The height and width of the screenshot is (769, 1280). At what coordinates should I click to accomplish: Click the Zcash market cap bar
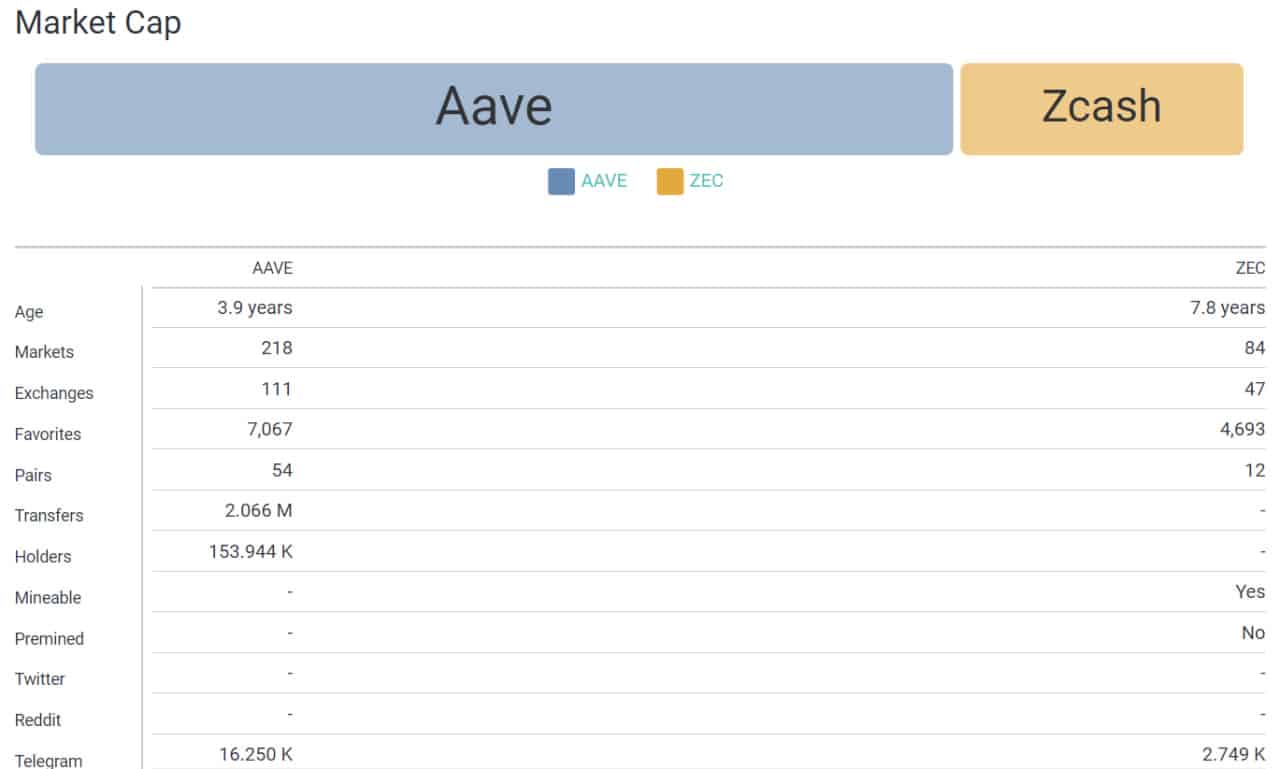click(x=1102, y=109)
